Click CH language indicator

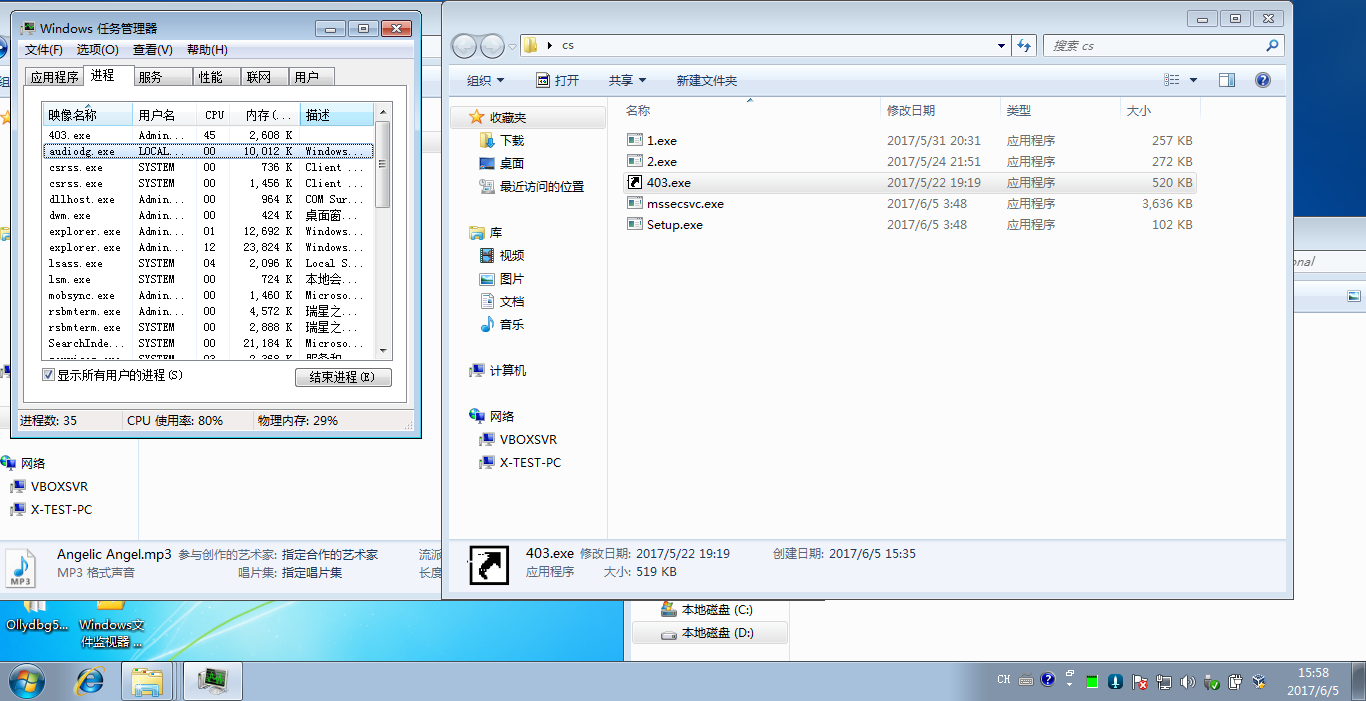(x=1004, y=680)
